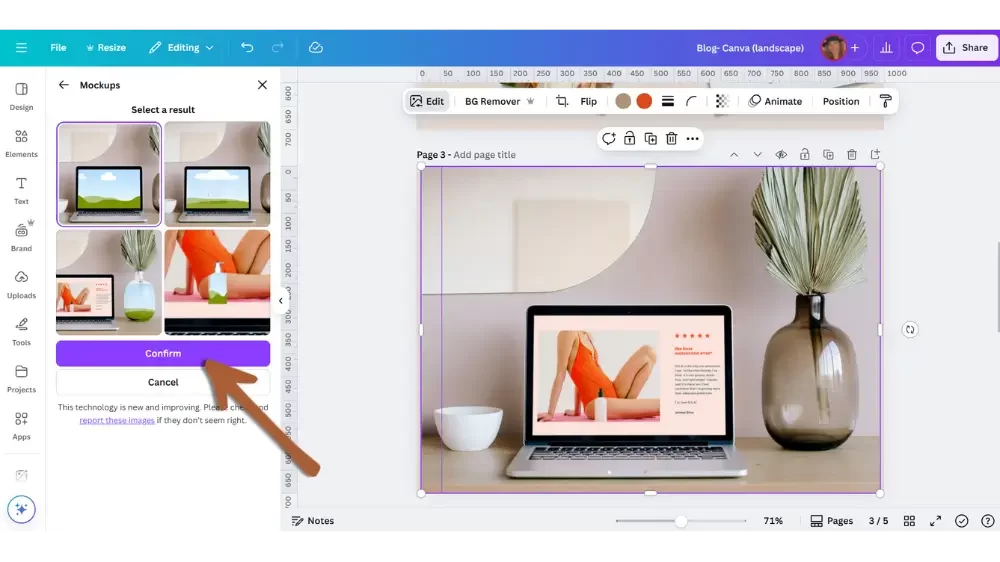Select laptop with blue vase mockup result
This screenshot has width=1000, height=562.
coord(109,283)
